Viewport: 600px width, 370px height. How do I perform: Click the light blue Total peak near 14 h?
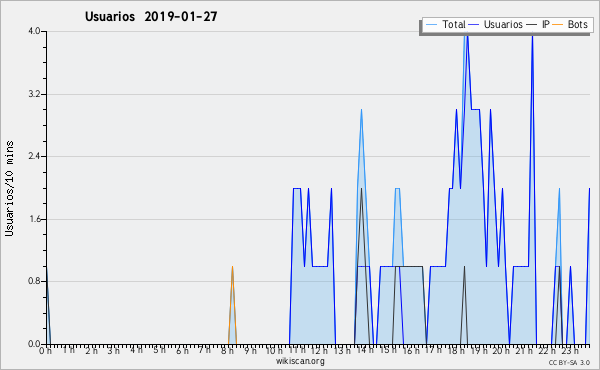(361, 111)
